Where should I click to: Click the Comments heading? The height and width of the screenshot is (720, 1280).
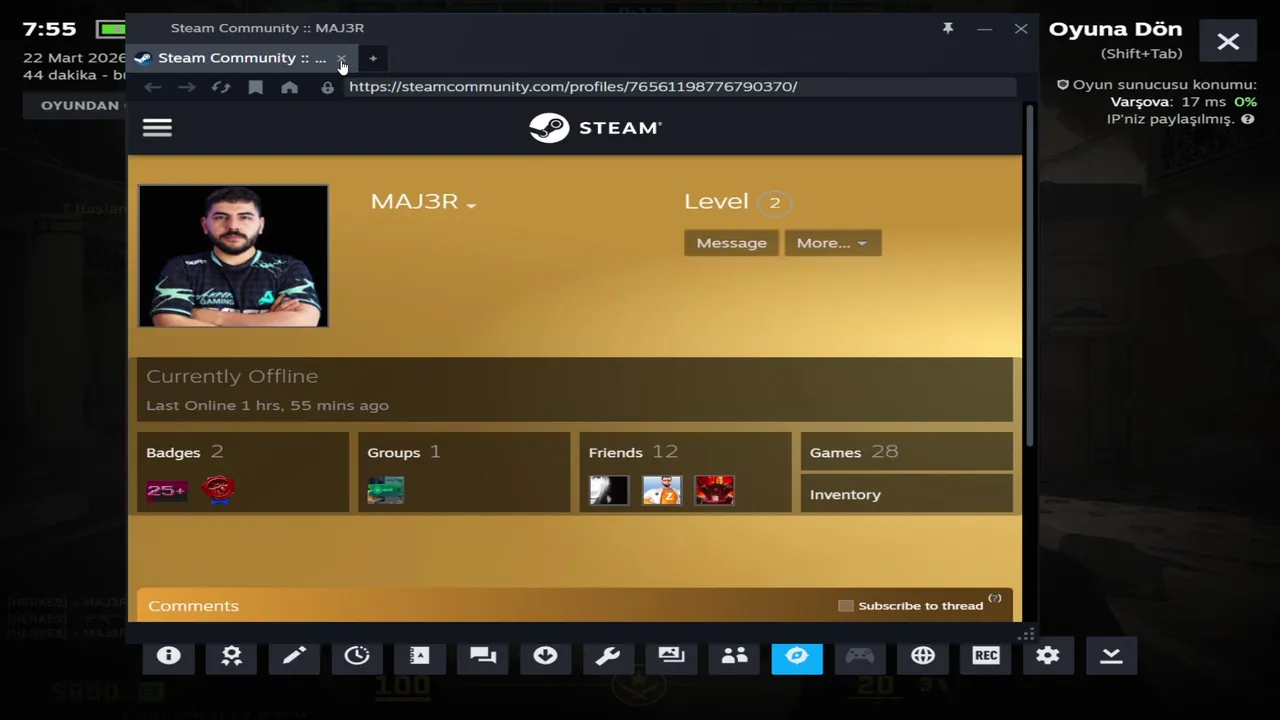[x=193, y=606]
